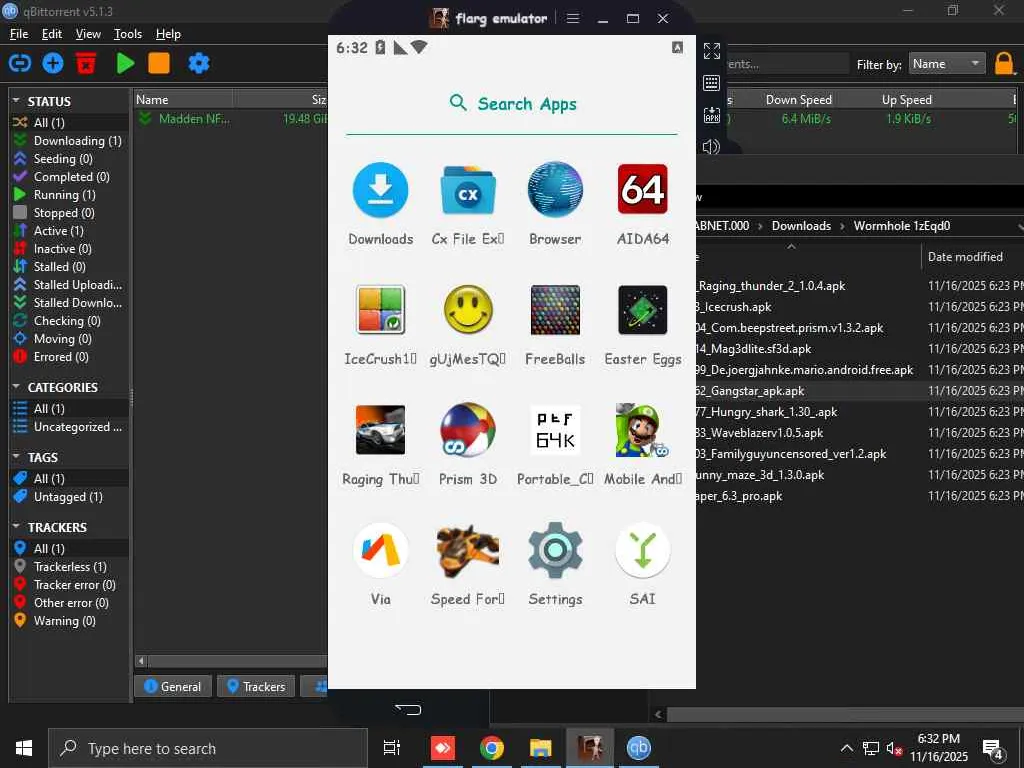The width and height of the screenshot is (1024, 768).
Task: Switch to the General tab
Action: 172,686
